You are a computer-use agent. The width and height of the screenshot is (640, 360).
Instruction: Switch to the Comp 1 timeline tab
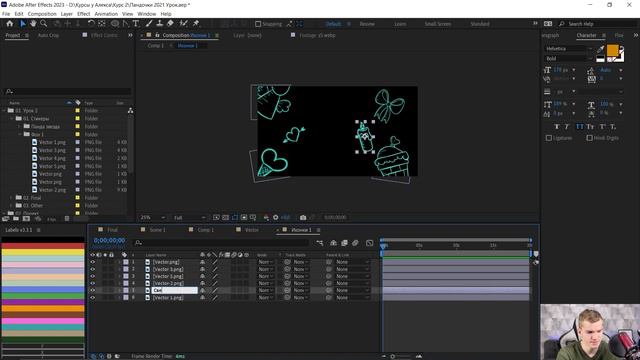tap(205, 230)
